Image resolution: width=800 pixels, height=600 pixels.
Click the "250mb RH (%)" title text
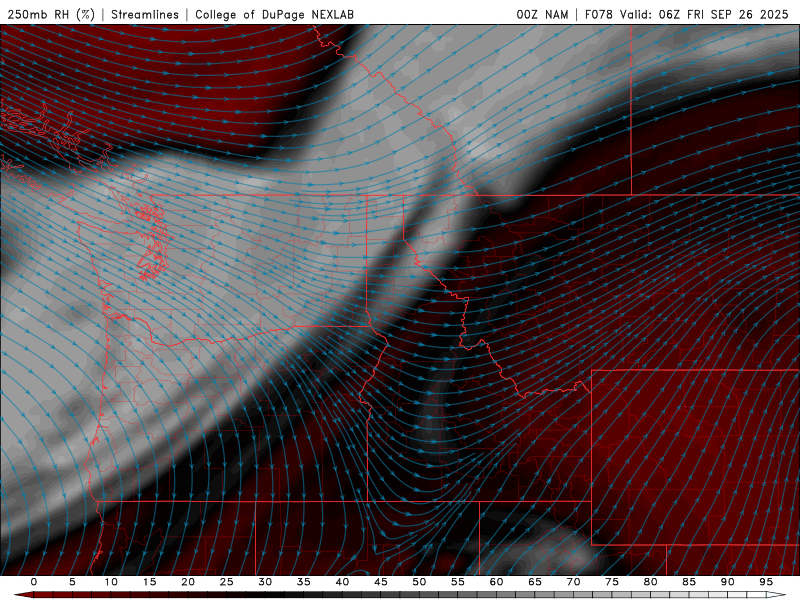tap(51, 14)
